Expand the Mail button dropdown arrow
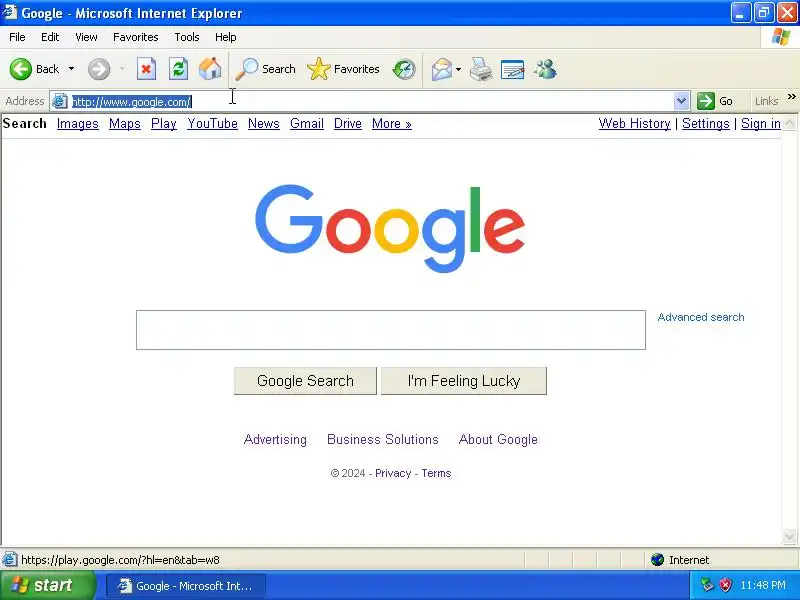Image resolution: width=800 pixels, height=600 pixels. point(458,69)
